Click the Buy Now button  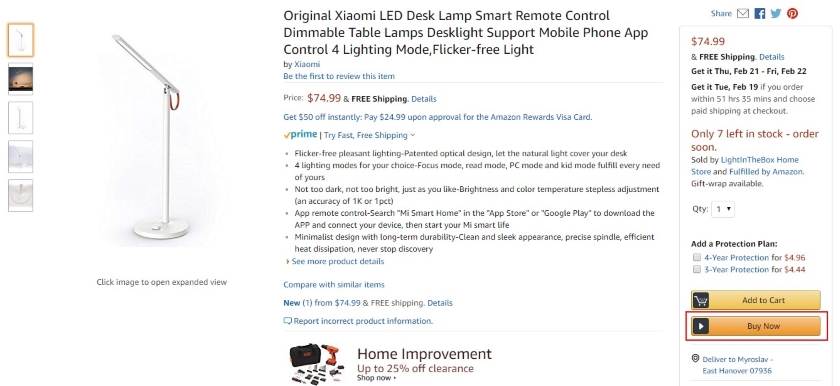click(x=756, y=326)
